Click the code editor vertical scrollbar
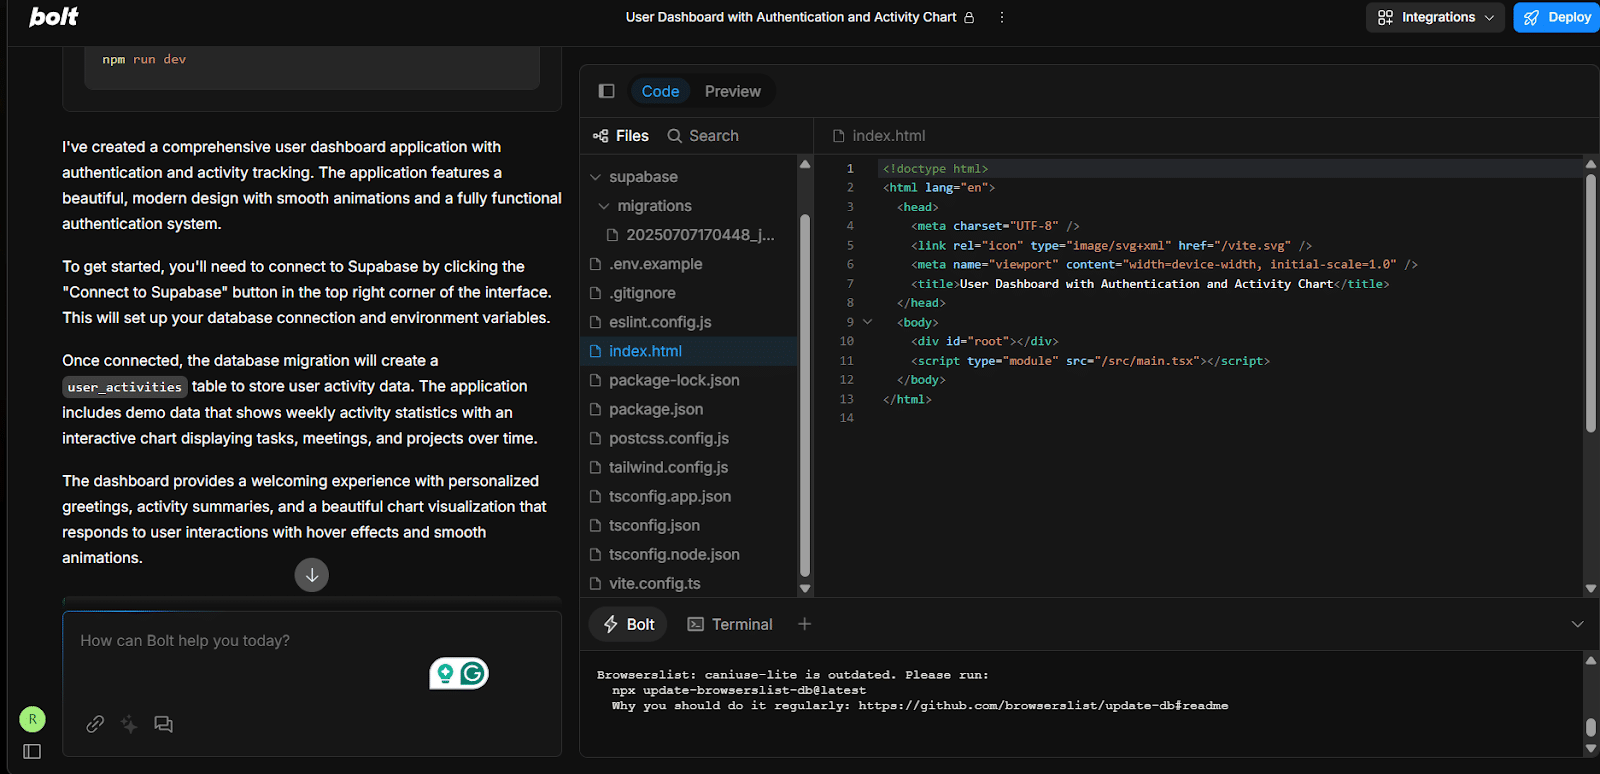 point(1590,303)
